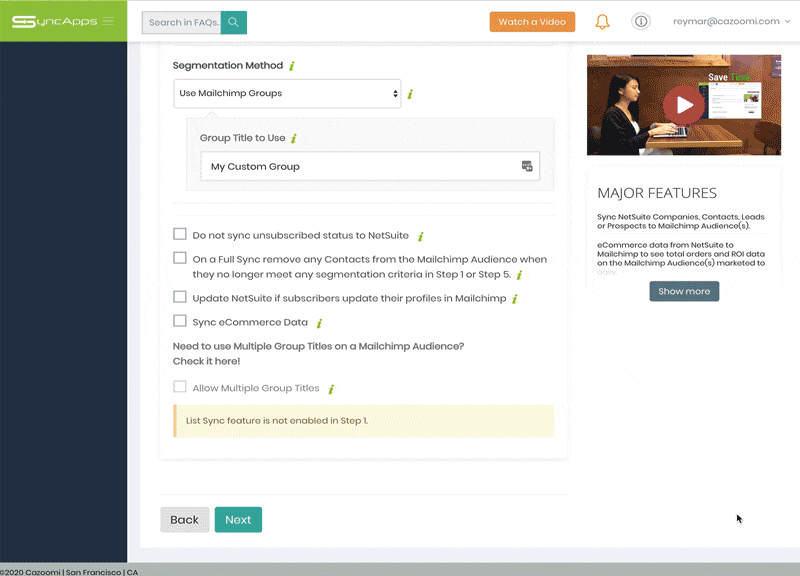Click info icon for Sync eCommerce Data
The height and width of the screenshot is (576, 800).
pyautogui.click(x=319, y=323)
